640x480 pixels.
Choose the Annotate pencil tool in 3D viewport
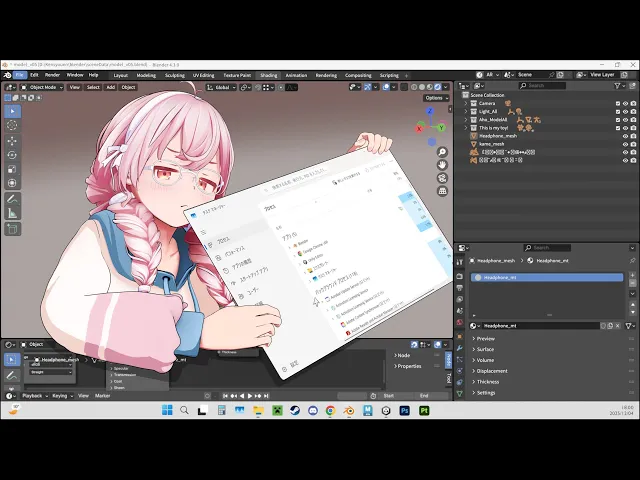tap(12, 200)
